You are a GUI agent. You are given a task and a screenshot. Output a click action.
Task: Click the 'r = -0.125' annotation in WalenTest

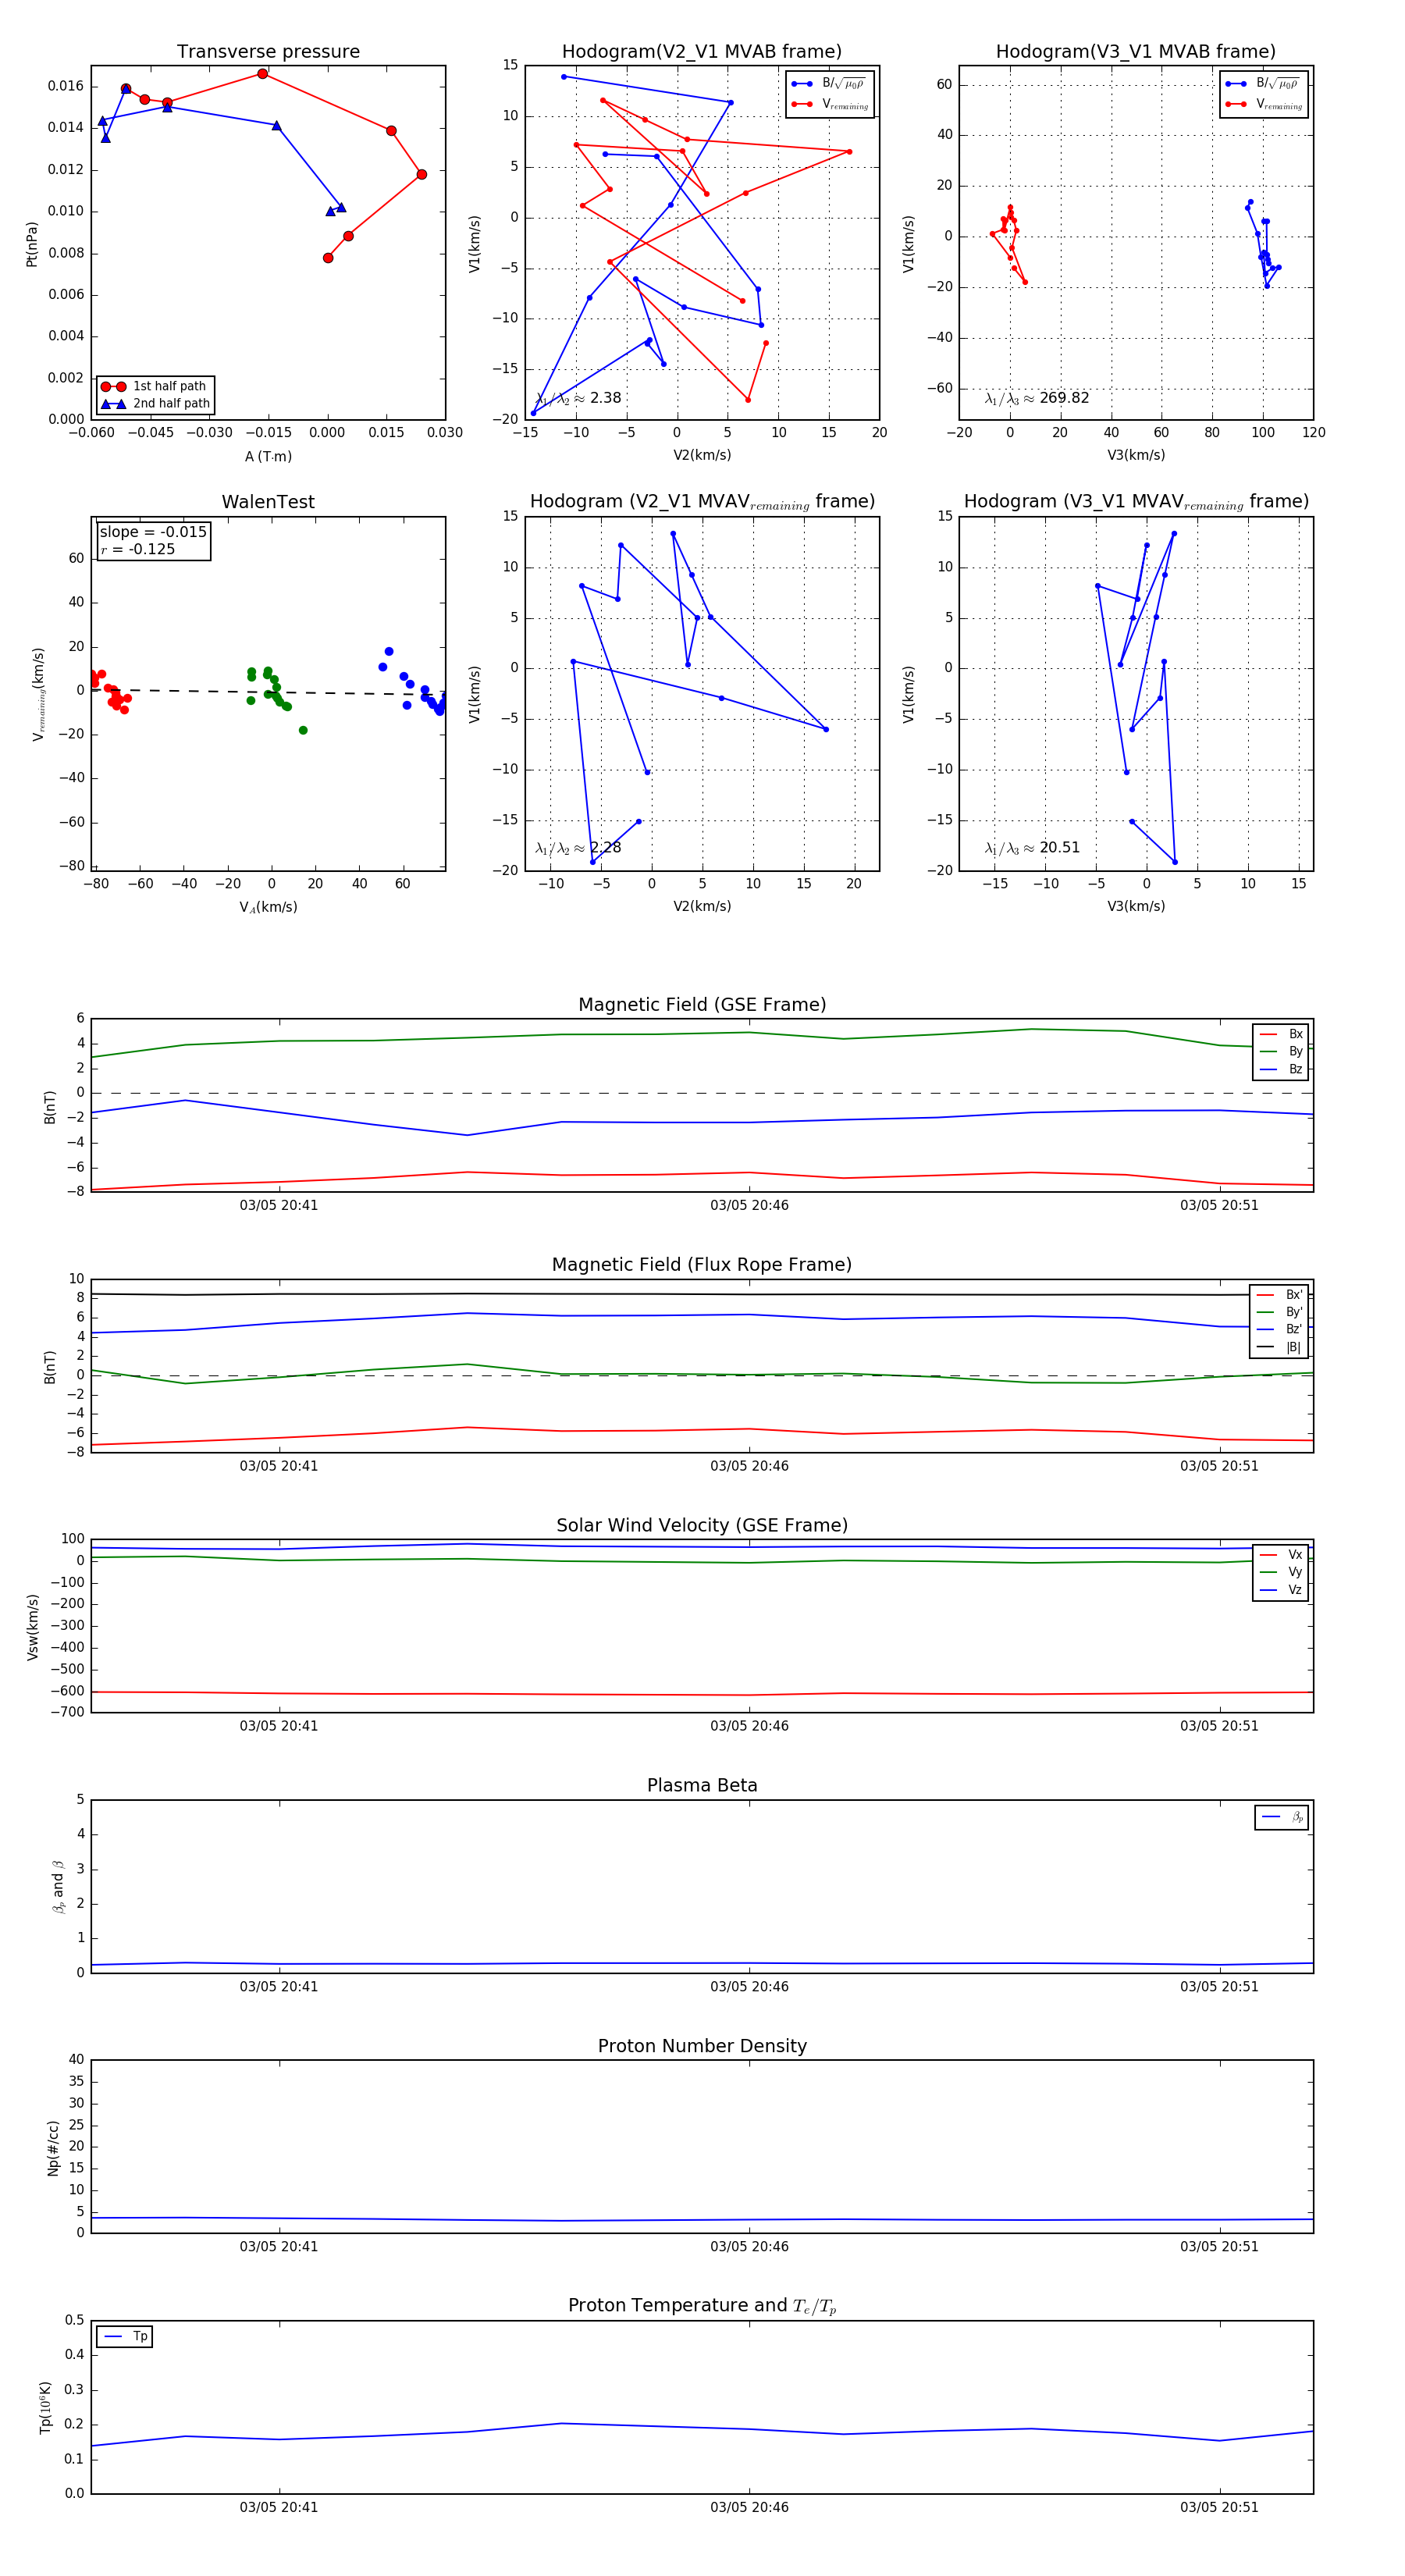pyautogui.click(x=138, y=549)
